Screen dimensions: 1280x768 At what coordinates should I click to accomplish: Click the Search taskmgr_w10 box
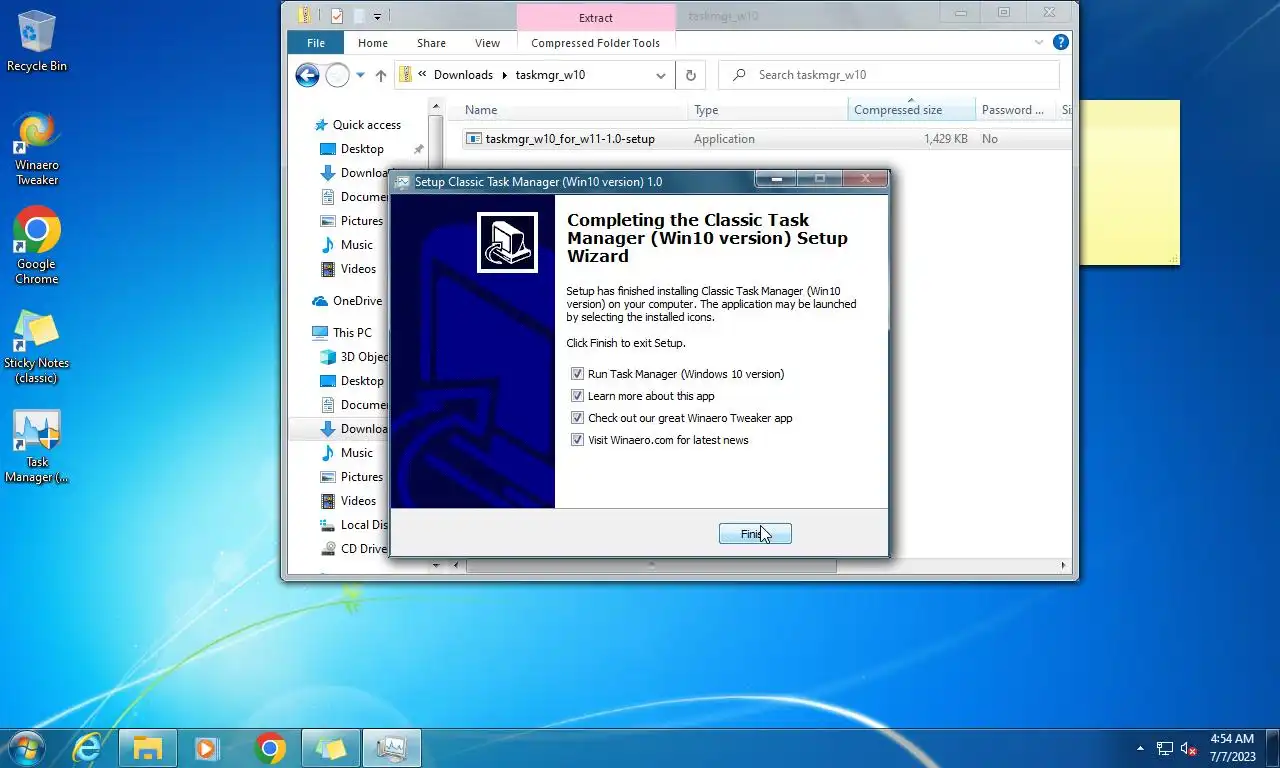pyautogui.click(x=889, y=75)
